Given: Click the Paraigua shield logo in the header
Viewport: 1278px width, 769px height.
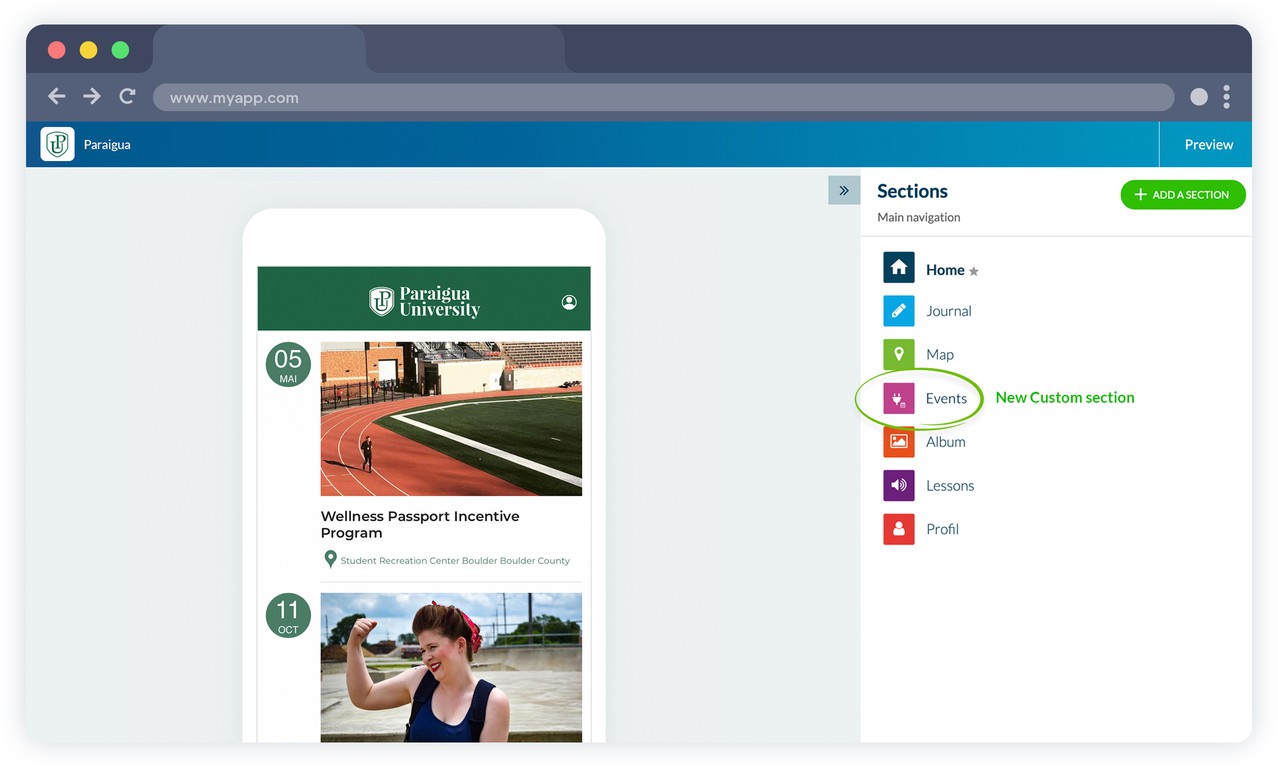Looking at the screenshot, I should (58, 144).
